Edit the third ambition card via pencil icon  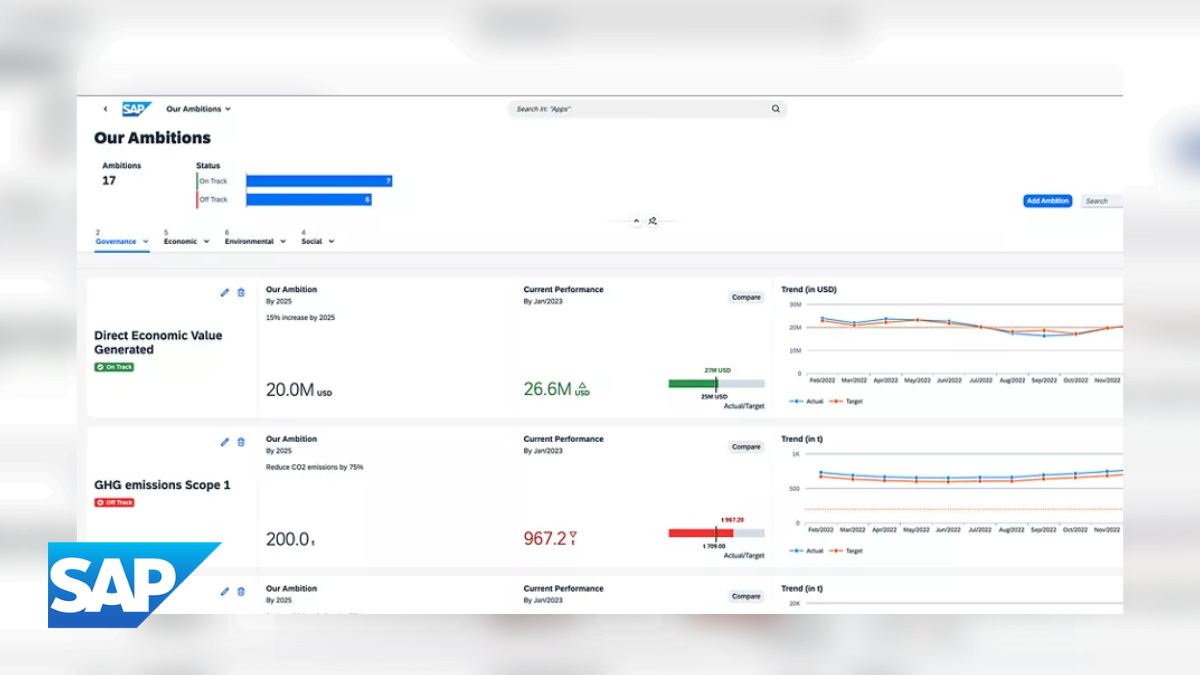pos(225,592)
